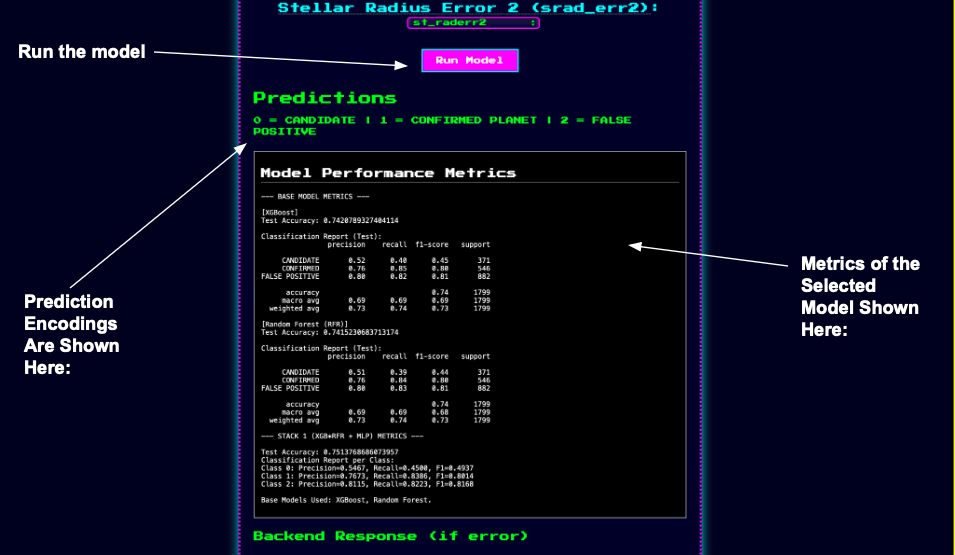The height and width of the screenshot is (555, 955).
Task: Click the FALSE POSITIVE row with 0.83 recall
Action: pos(375,388)
